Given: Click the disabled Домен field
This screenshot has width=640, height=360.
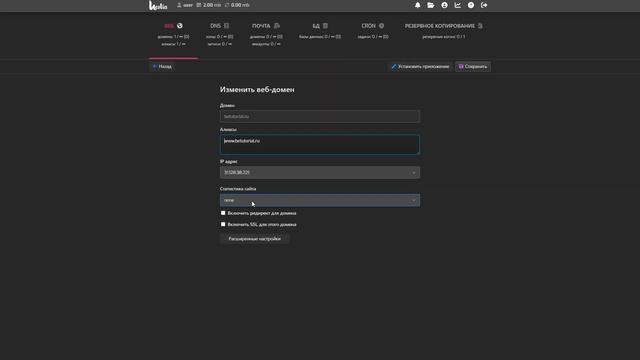Looking at the screenshot, I should [x=320, y=116].
